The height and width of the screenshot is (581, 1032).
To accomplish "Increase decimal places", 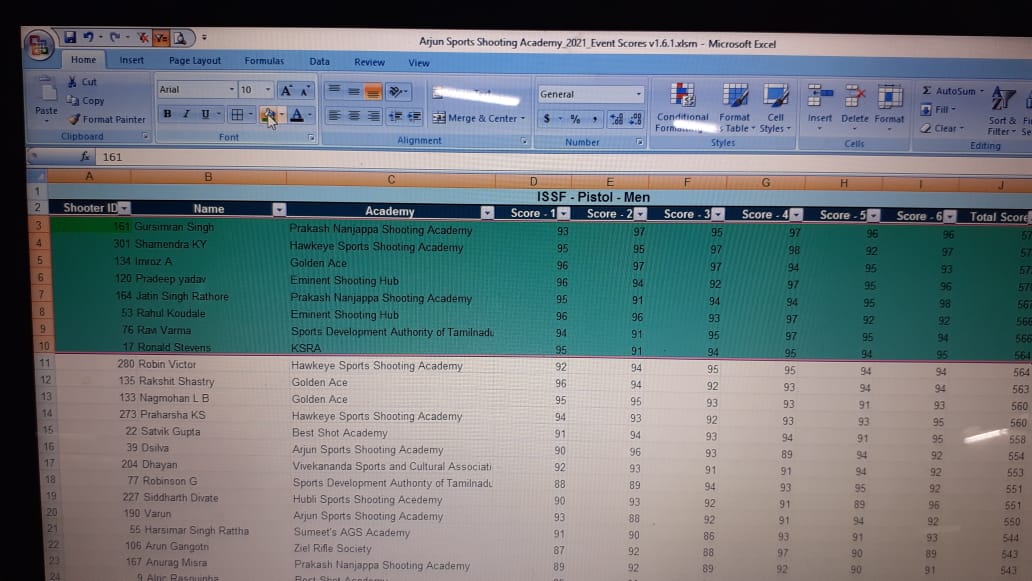I will click(616, 120).
